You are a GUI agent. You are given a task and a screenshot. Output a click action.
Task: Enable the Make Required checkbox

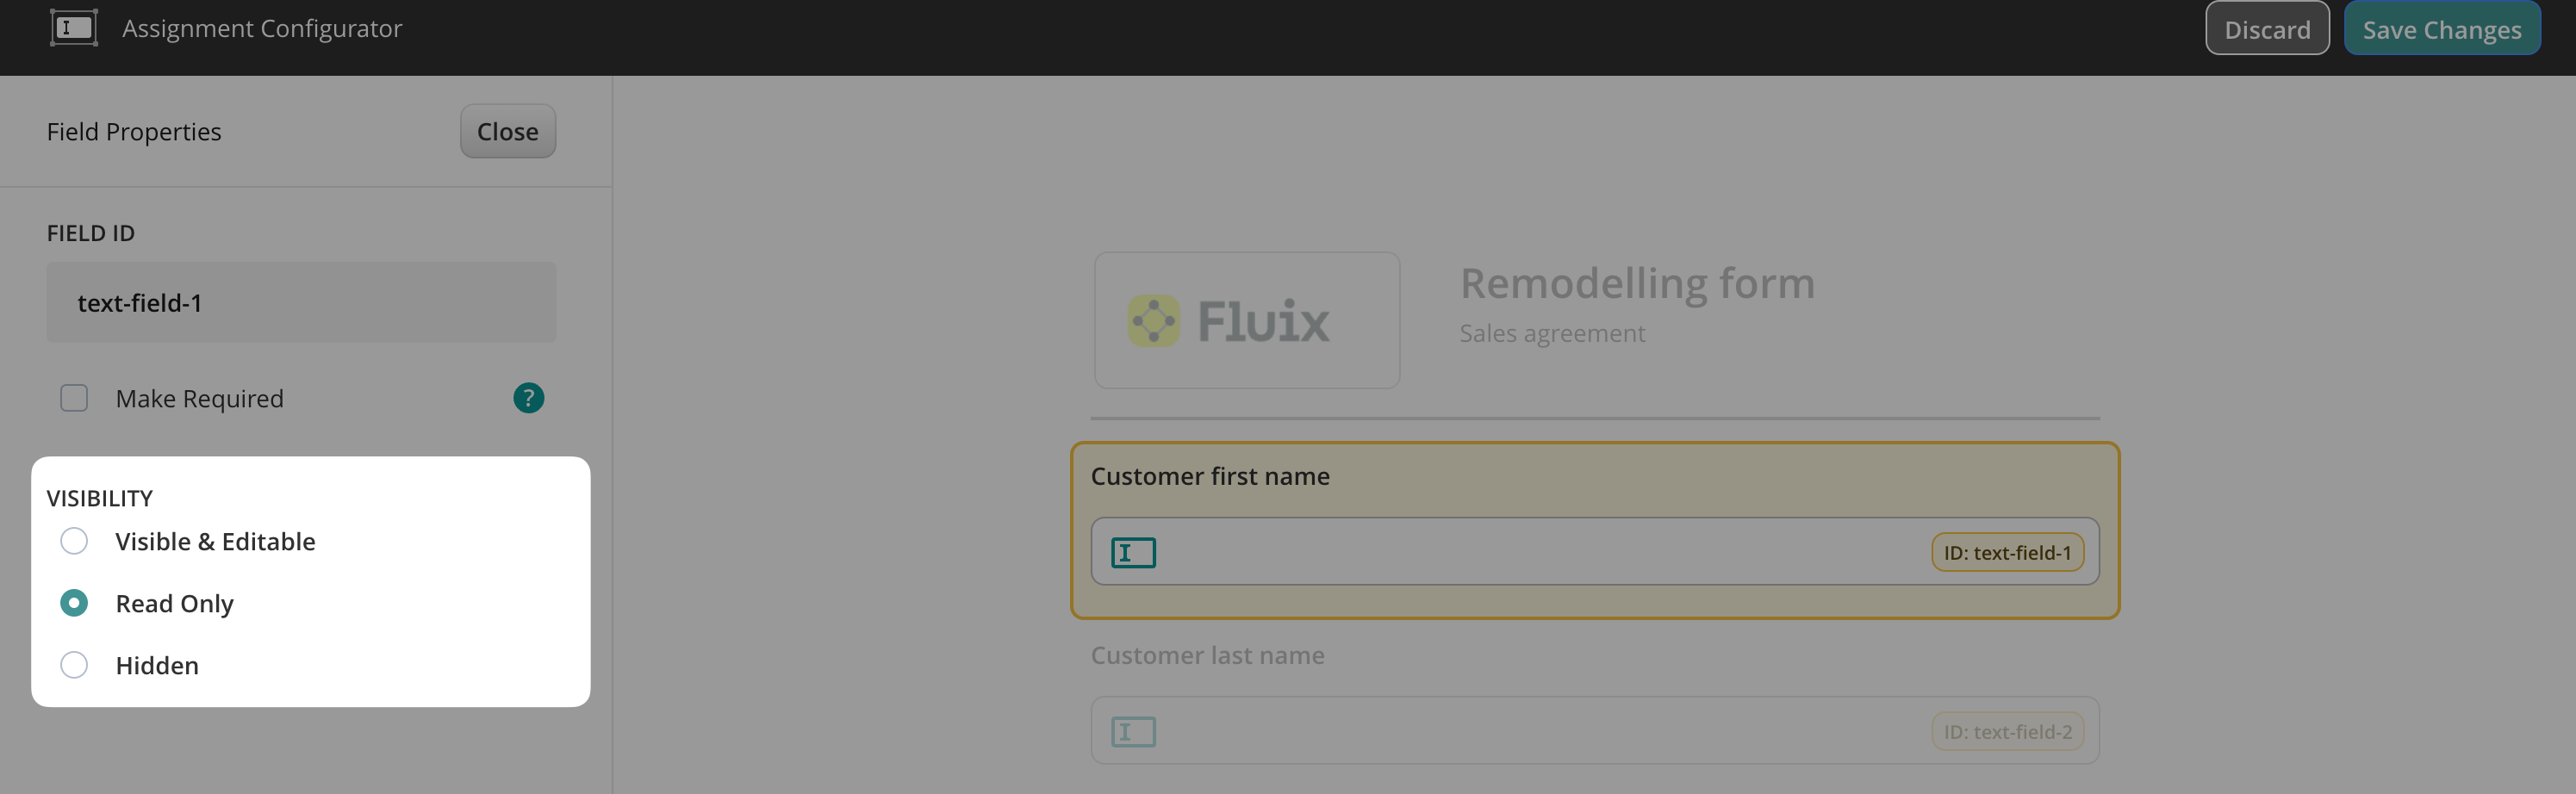pyautogui.click(x=74, y=398)
